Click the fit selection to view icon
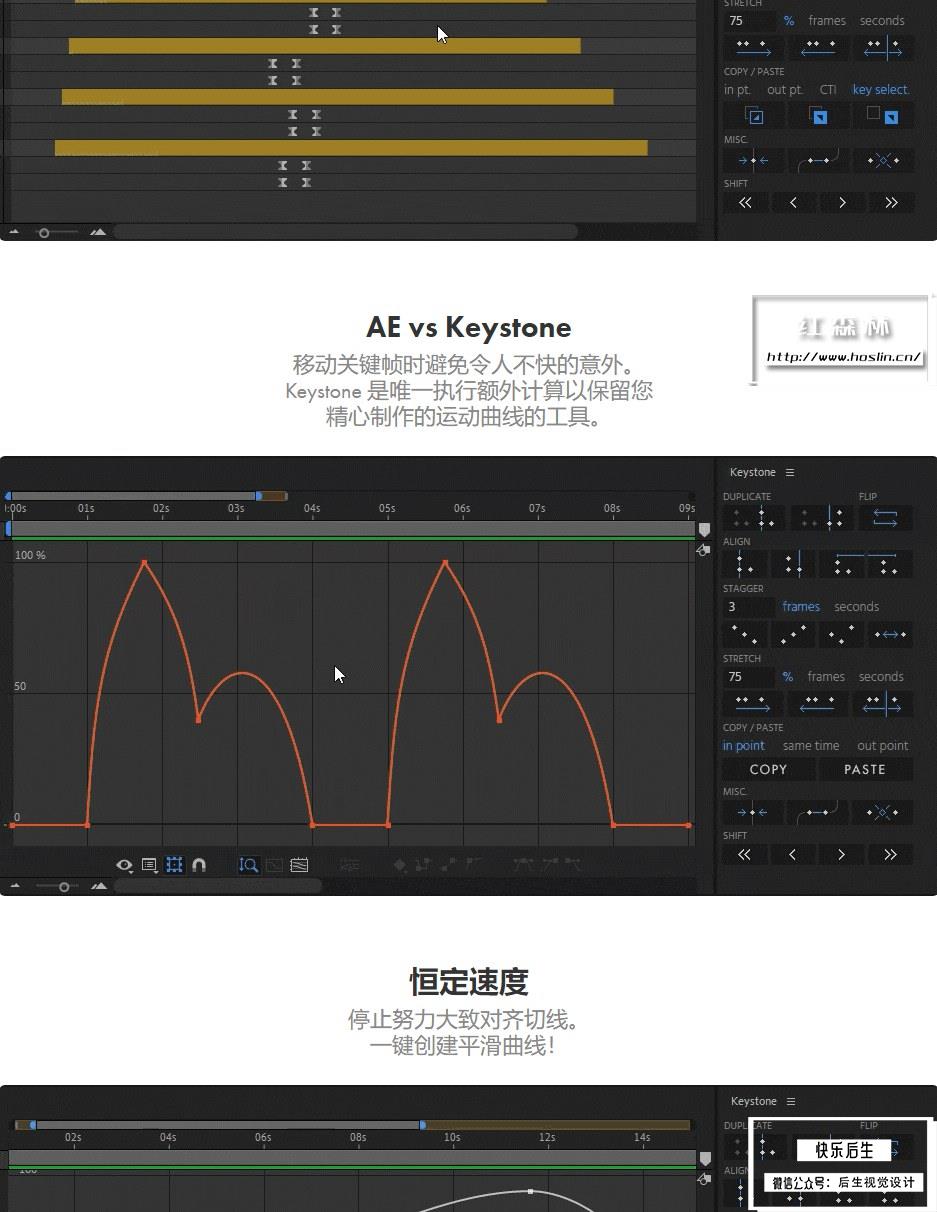Screen dimensions: 937x1212 pyautogui.click(x=274, y=865)
